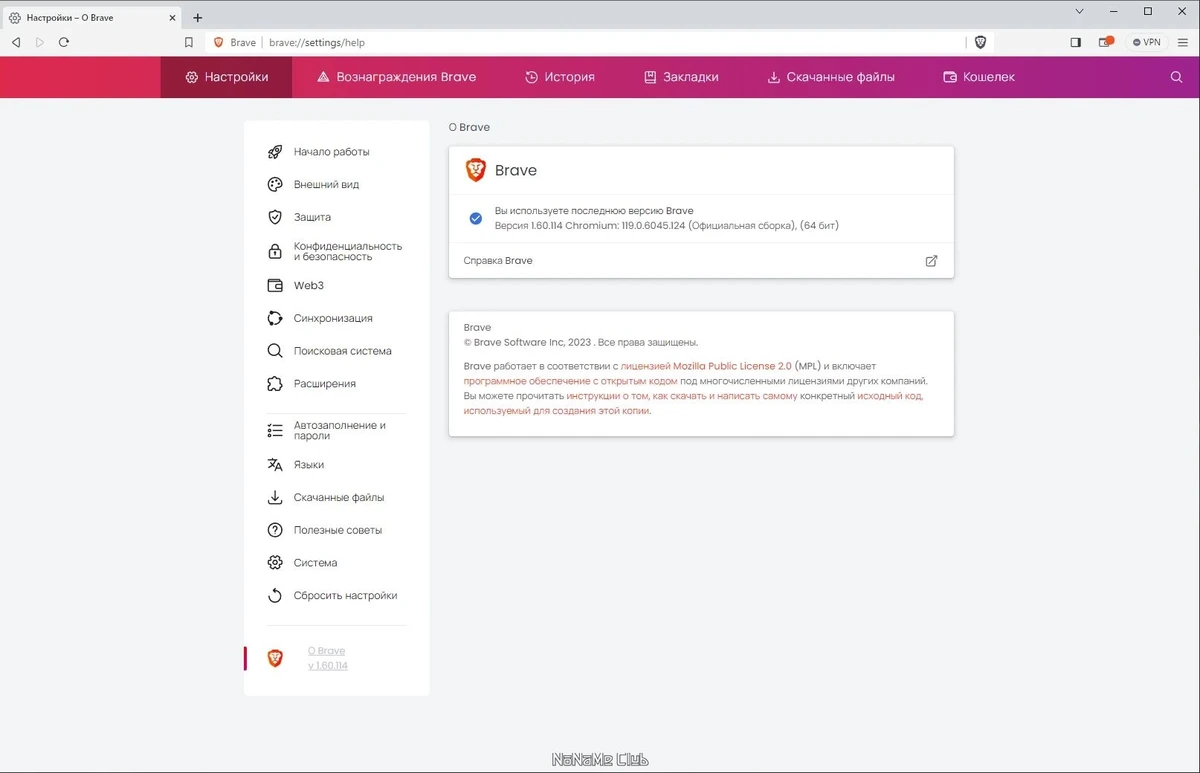The width and height of the screenshot is (1200, 773).
Task: Click Brave logo in About card header
Action: [476, 170]
